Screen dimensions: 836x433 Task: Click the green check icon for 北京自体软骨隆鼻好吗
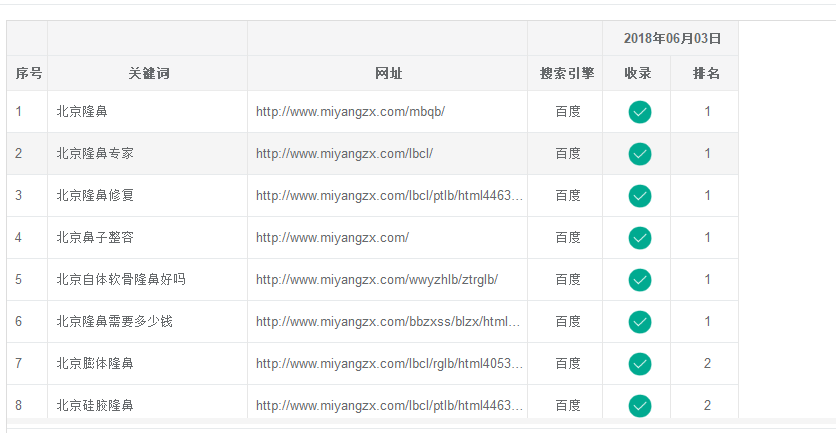(x=640, y=280)
